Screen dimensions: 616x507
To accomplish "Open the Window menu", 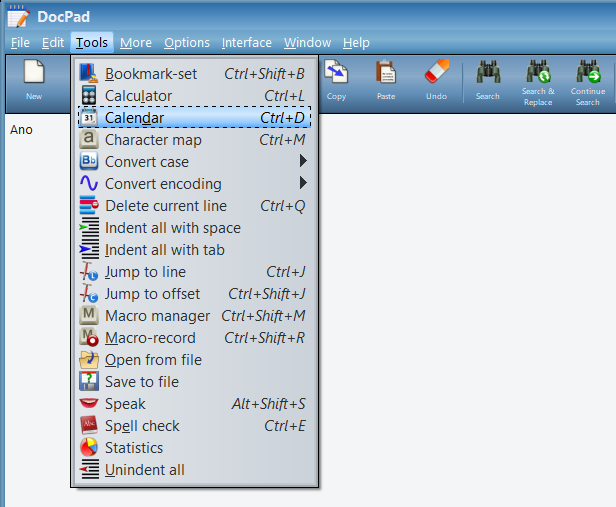I will [307, 42].
